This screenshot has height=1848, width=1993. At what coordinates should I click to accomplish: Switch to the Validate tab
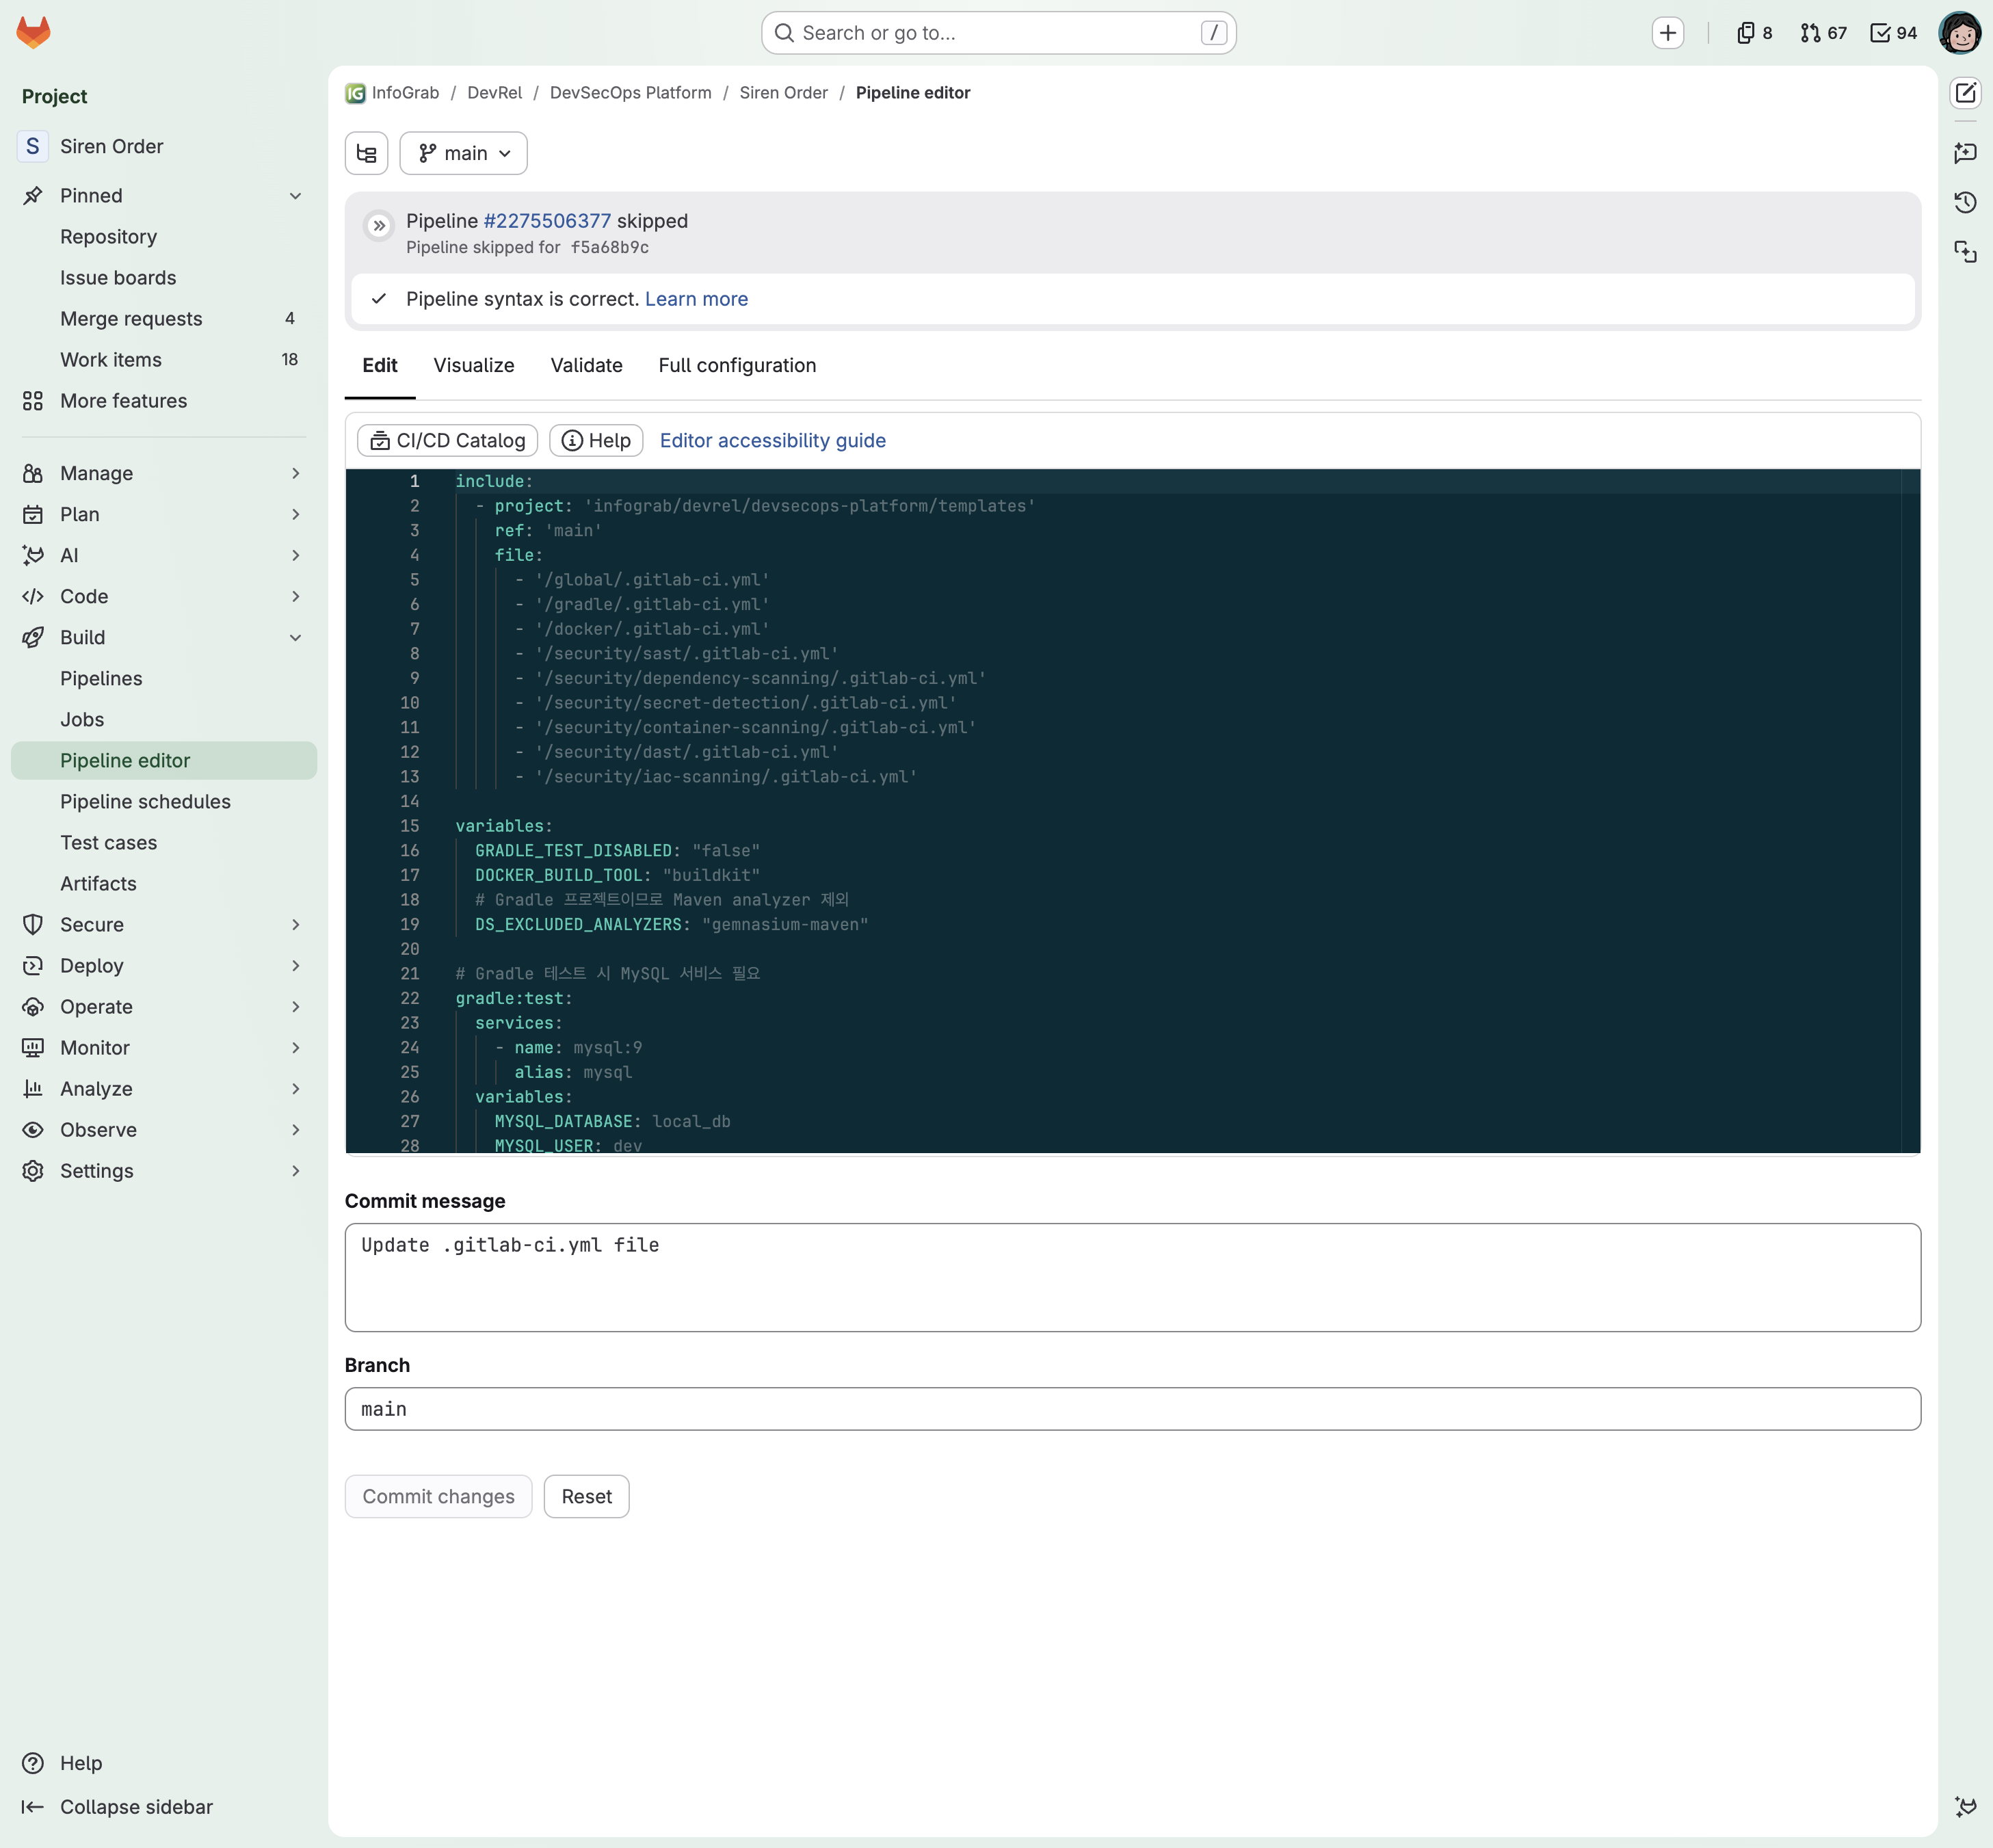(x=586, y=366)
